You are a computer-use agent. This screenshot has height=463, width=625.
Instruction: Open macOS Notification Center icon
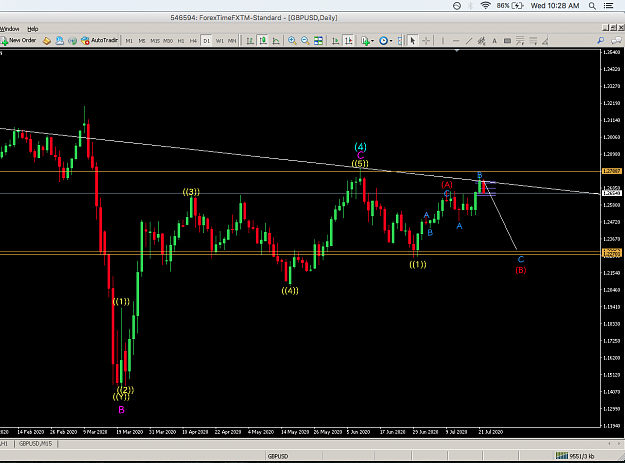coord(609,6)
